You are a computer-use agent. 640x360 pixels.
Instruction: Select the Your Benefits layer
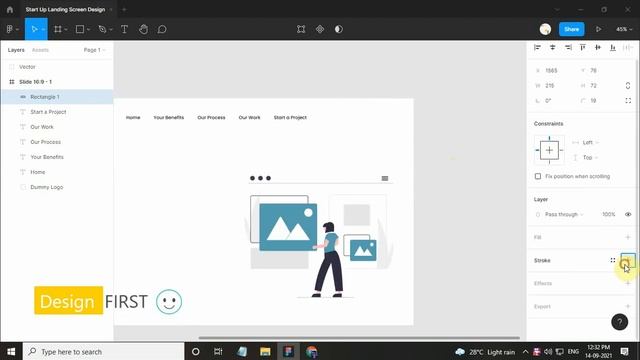[x=57, y=157]
